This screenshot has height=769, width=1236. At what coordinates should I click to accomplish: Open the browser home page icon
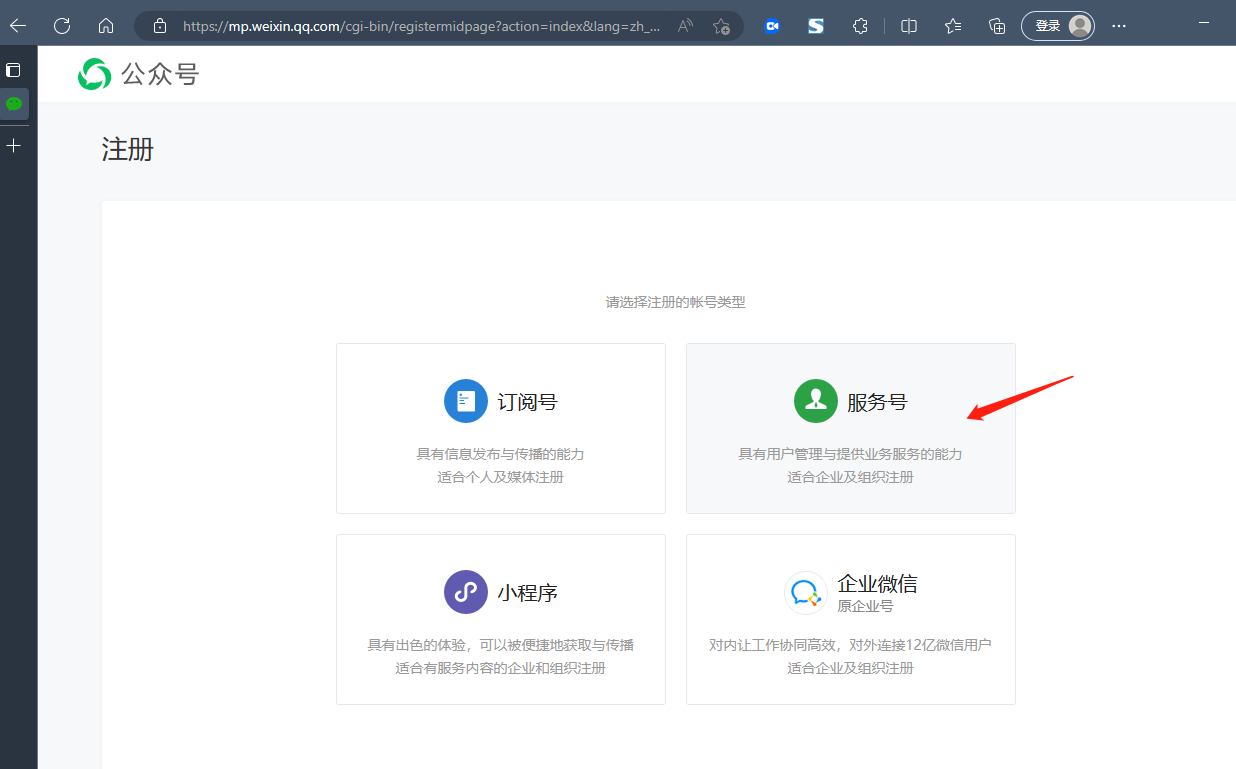[106, 26]
